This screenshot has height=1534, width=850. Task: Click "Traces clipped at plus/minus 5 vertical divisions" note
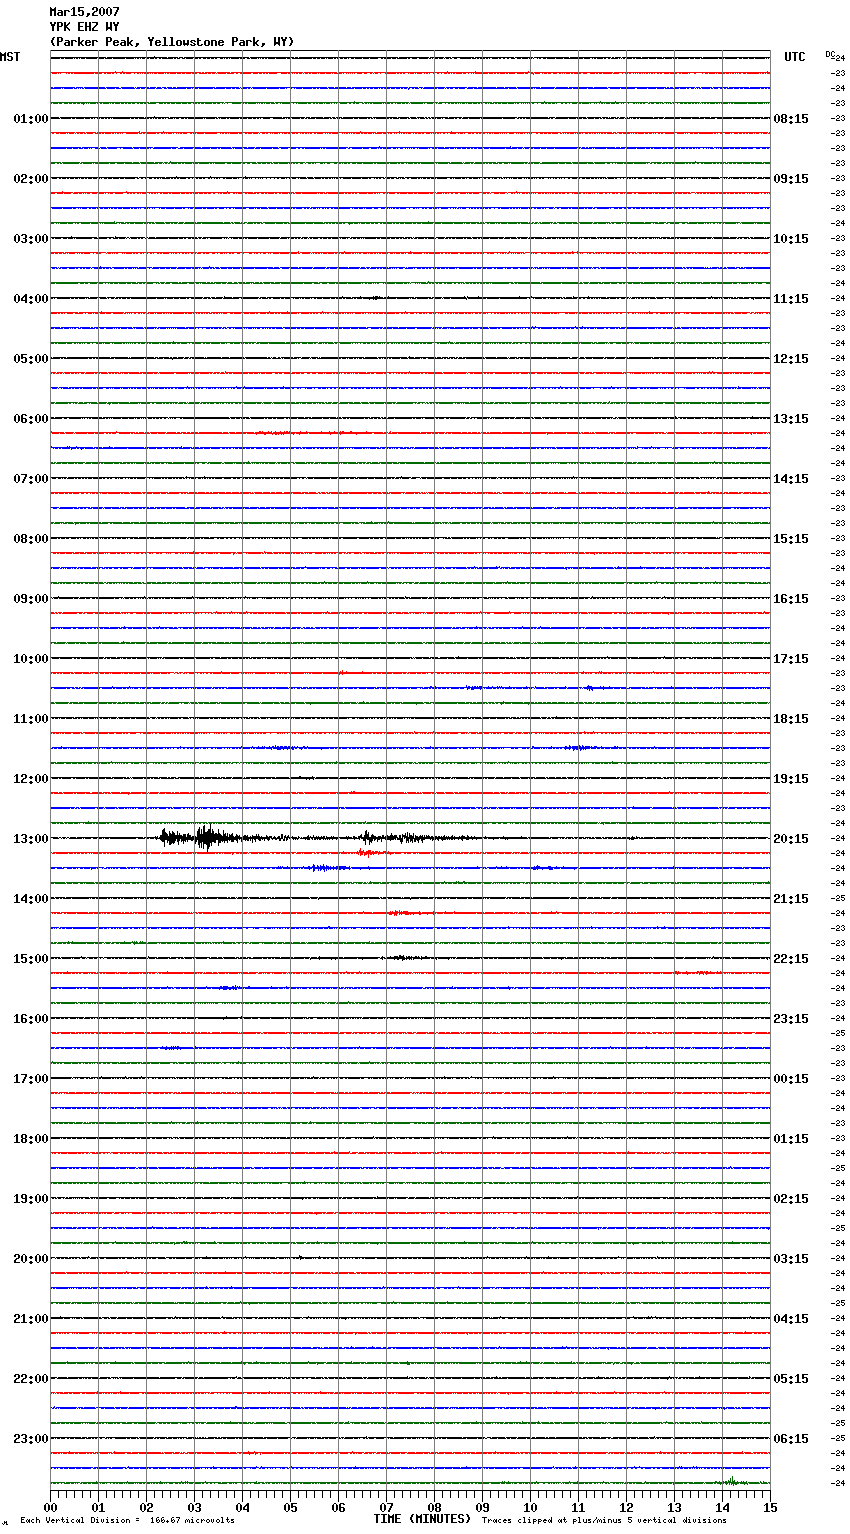click(x=604, y=1521)
